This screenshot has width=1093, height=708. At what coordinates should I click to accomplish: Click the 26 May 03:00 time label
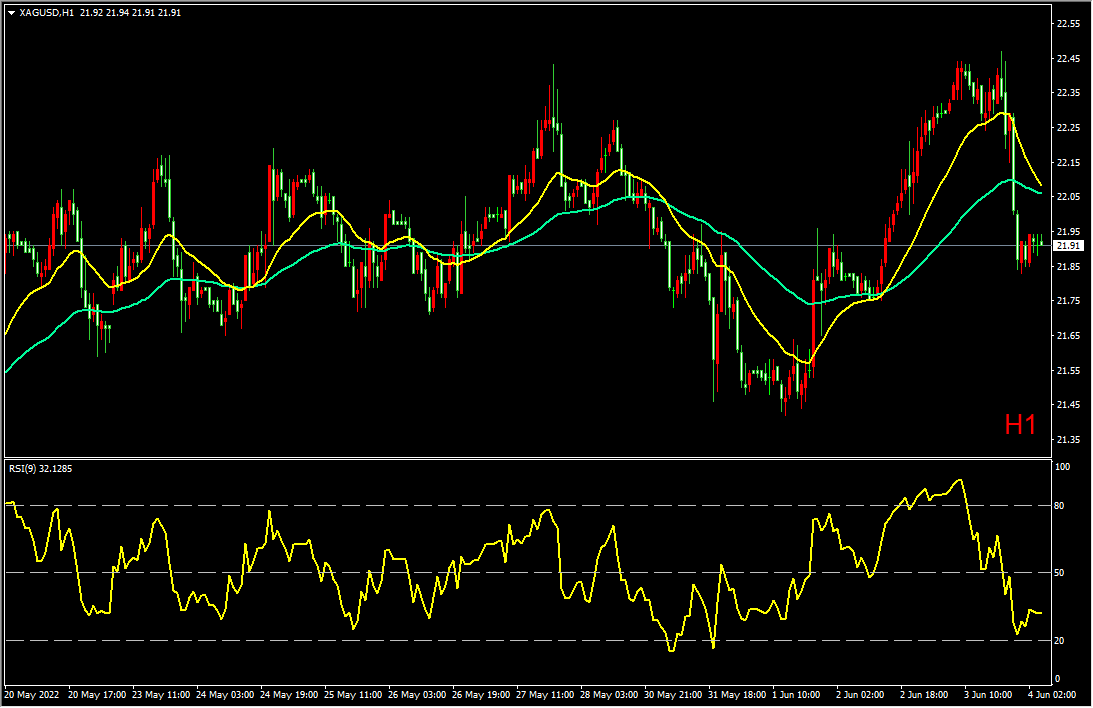tap(417, 695)
